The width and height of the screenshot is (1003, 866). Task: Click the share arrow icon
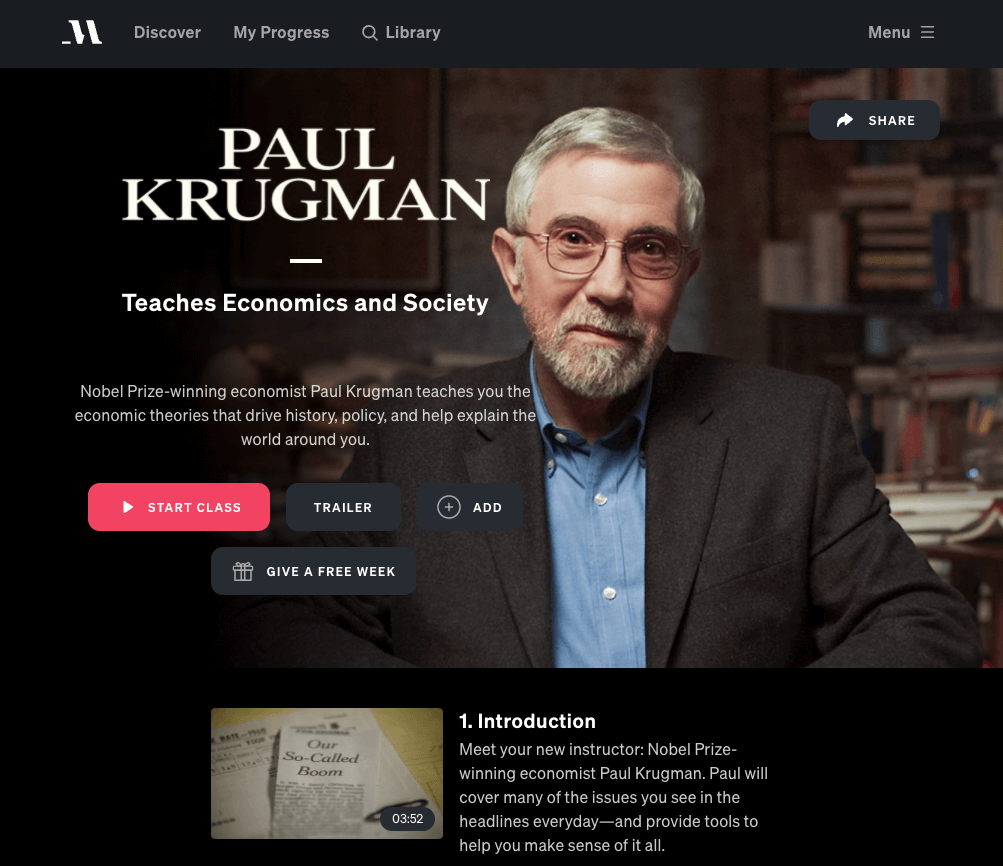tap(845, 120)
